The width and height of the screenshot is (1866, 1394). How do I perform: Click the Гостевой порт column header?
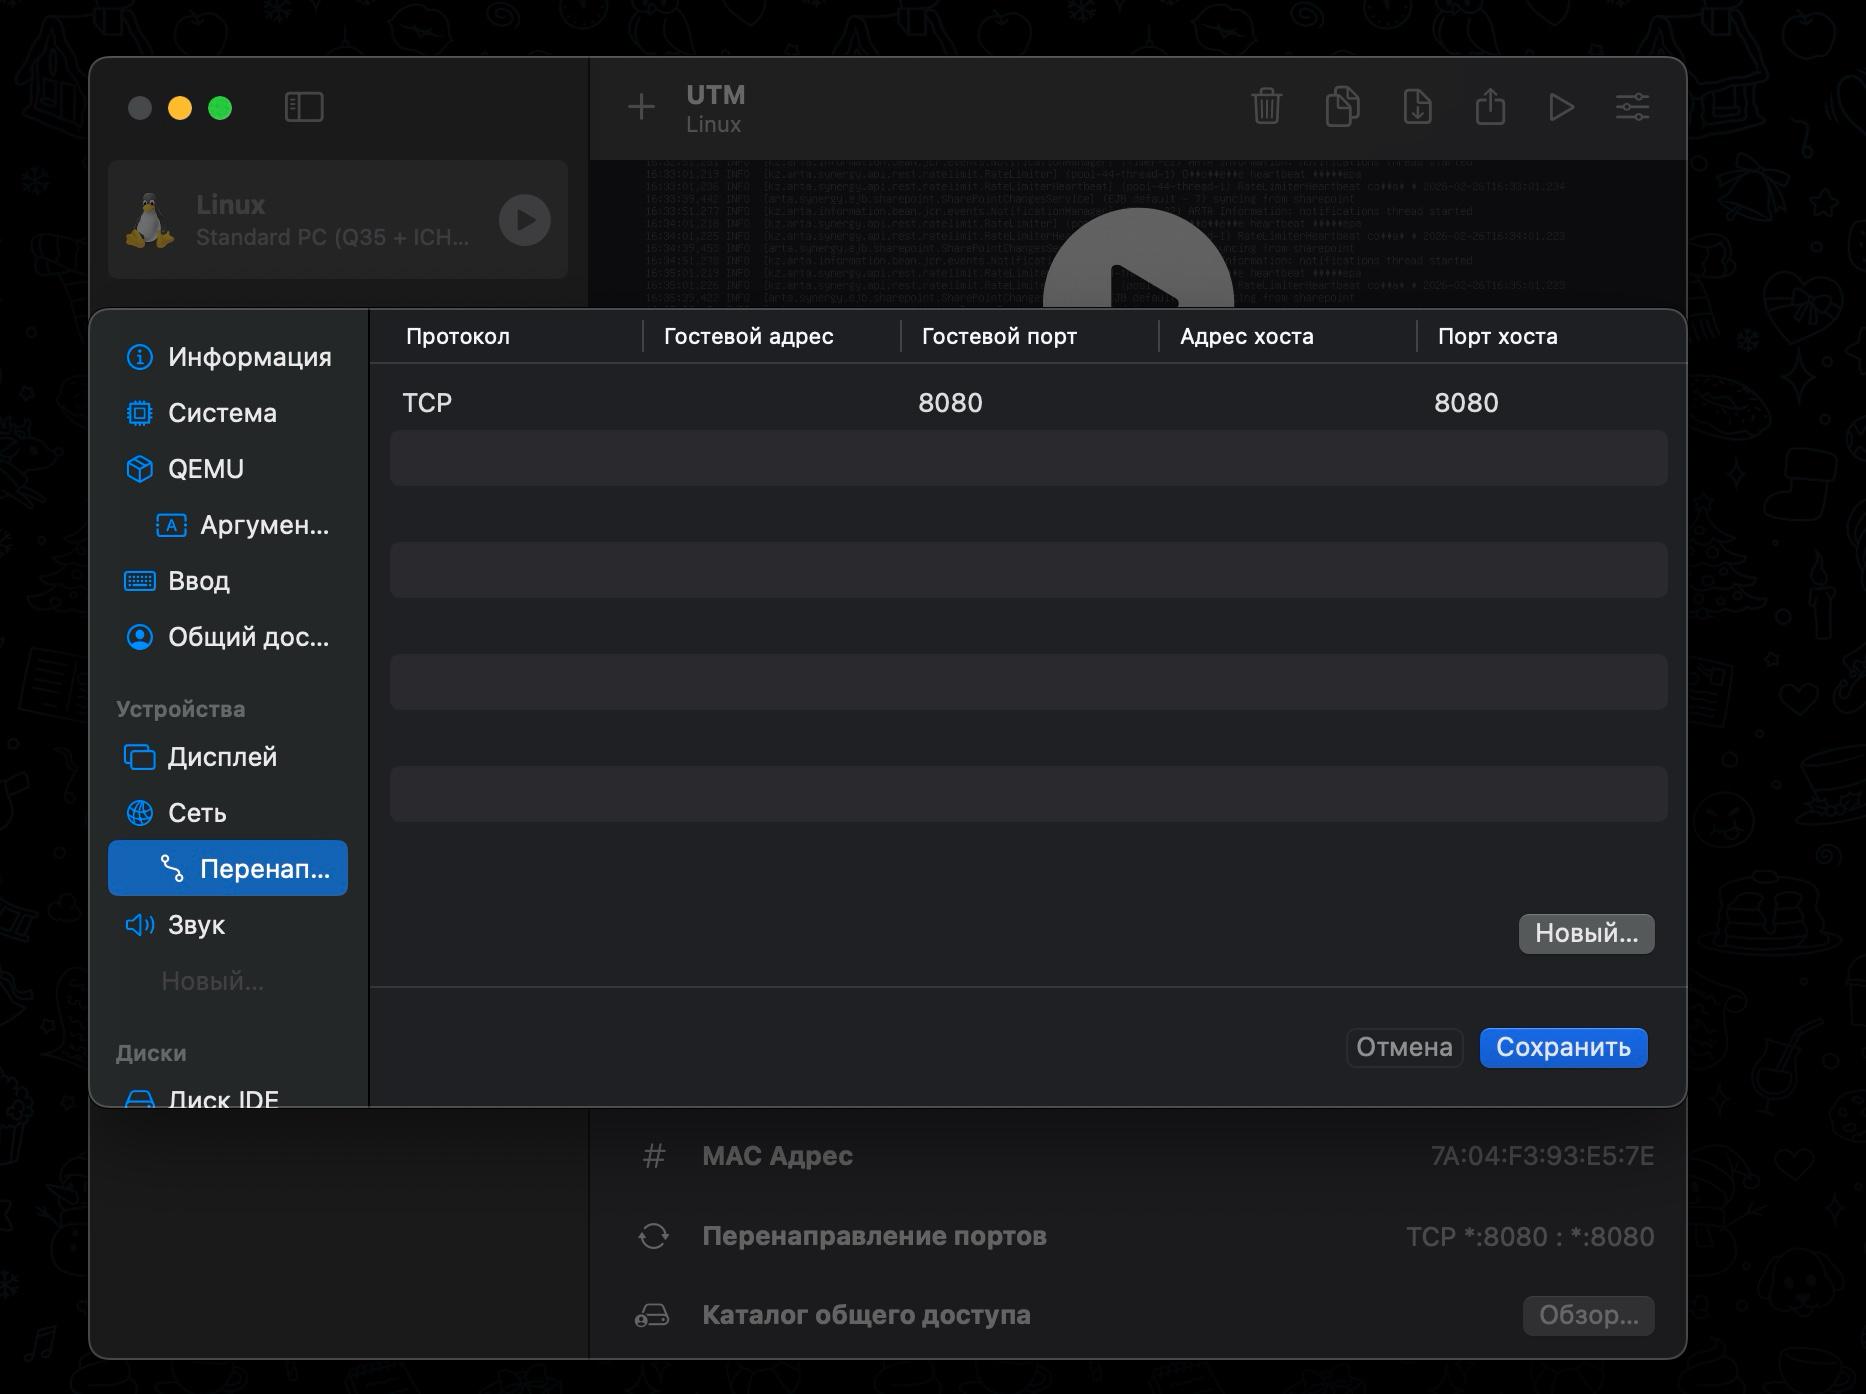point(999,337)
